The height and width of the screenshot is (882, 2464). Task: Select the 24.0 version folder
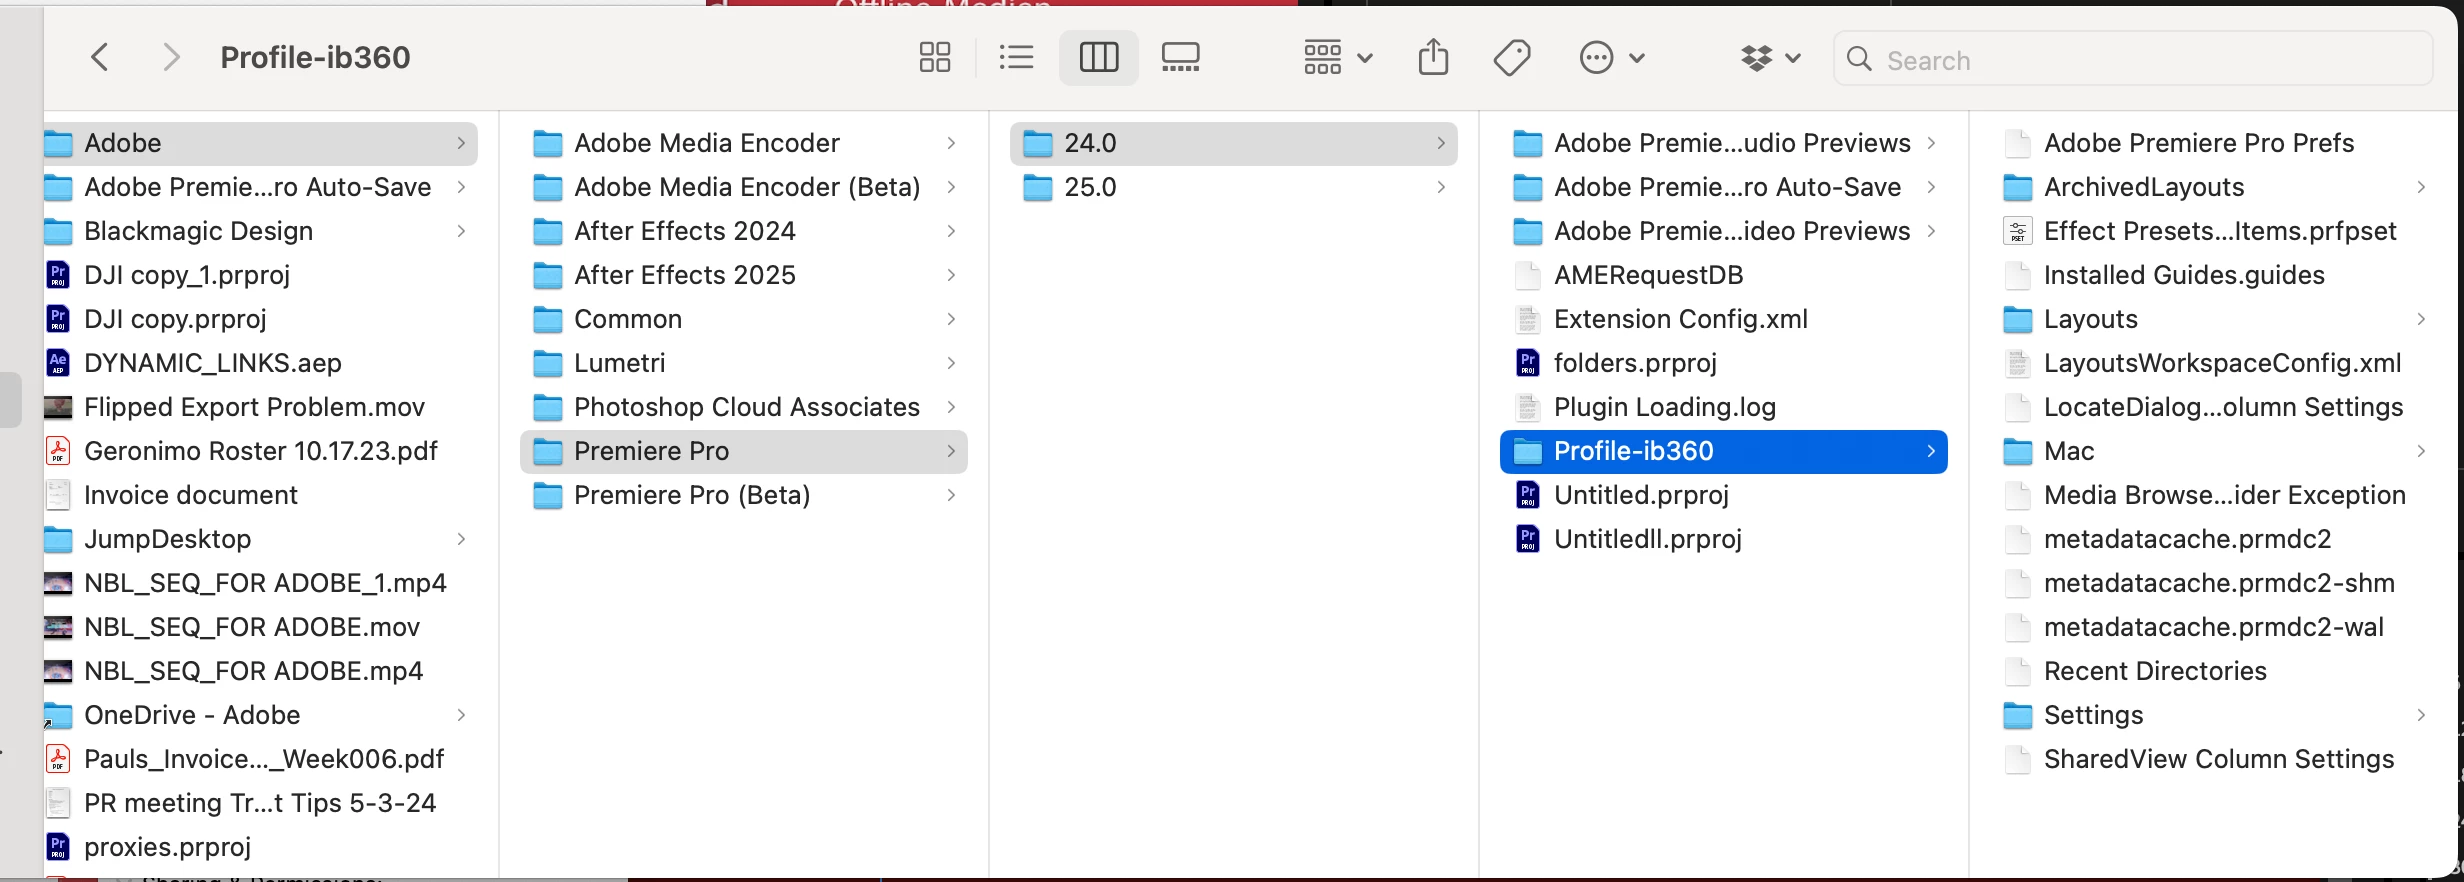pyautogui.click(x=1234, y=143)
